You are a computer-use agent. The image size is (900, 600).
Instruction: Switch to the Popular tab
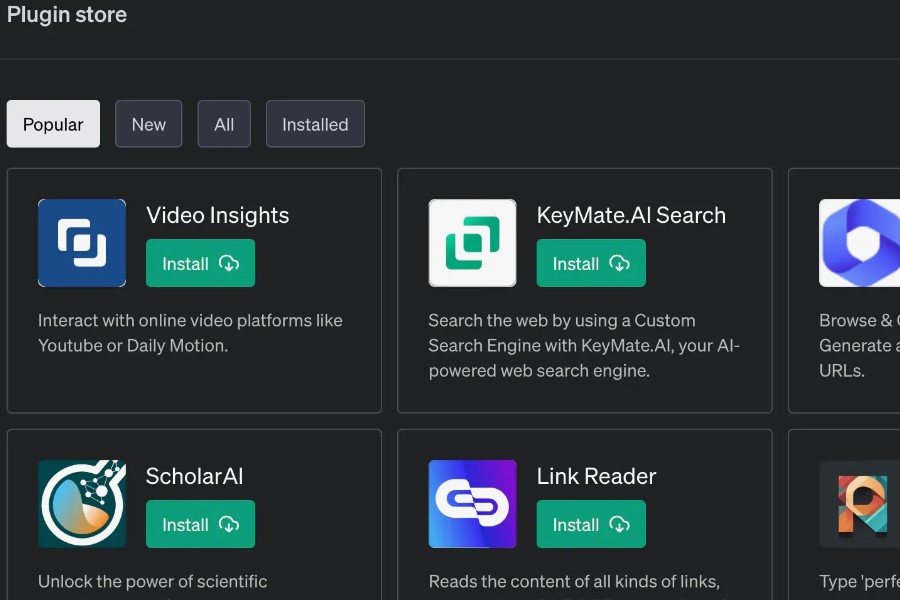tap(53, 124)
